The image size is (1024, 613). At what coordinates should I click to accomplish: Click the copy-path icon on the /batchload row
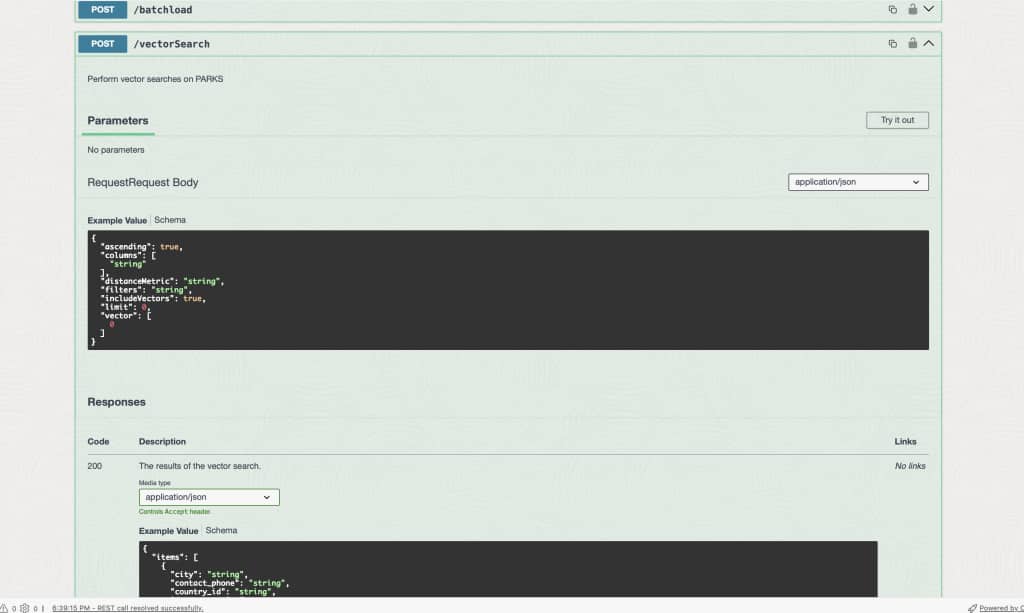(892, 9)
